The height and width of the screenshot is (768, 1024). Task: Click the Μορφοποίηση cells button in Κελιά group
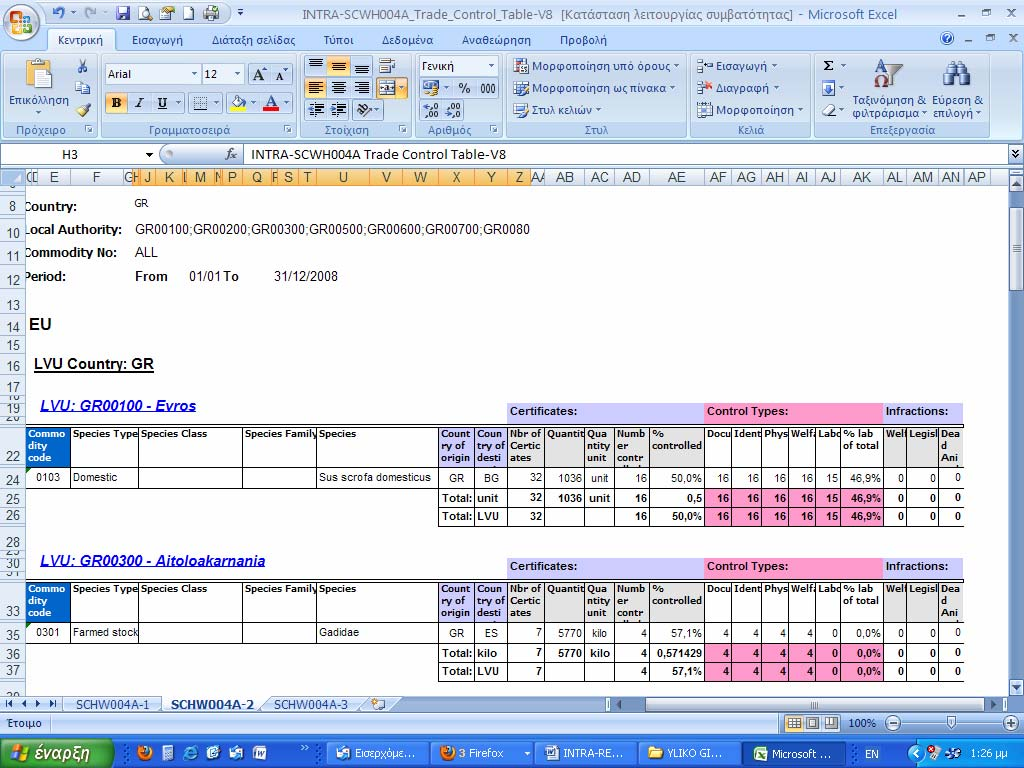coord(750,110)
